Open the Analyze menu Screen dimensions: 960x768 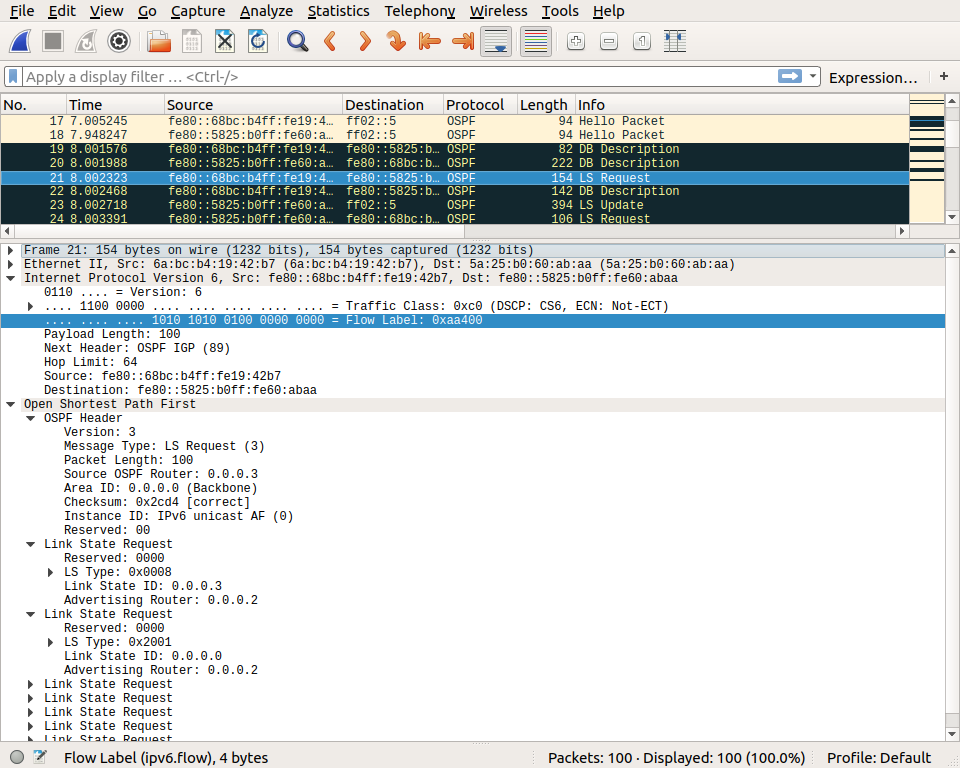click(x=266, y=11)
